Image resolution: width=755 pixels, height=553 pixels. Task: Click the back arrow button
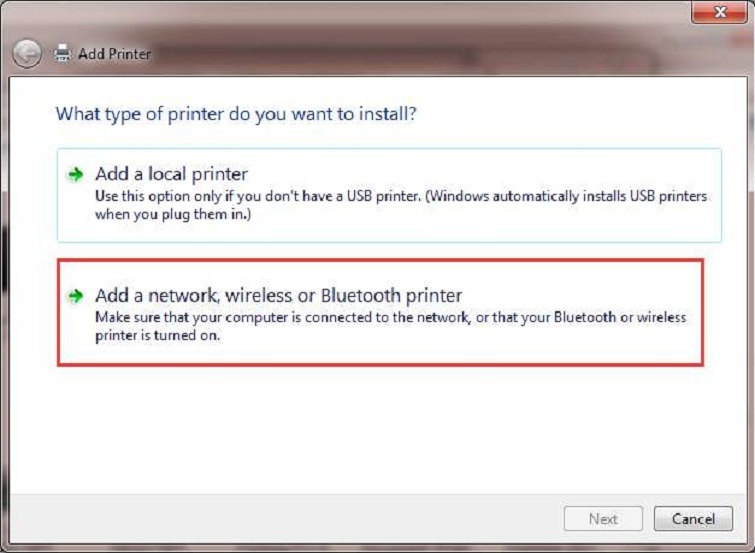(x=28, y=52)
